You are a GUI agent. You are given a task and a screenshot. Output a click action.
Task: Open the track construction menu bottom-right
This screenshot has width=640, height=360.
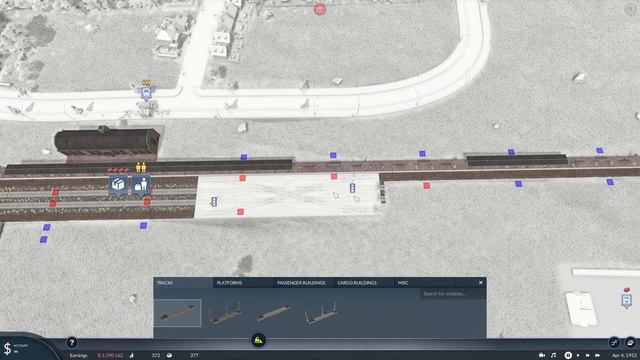pos(614,342)
